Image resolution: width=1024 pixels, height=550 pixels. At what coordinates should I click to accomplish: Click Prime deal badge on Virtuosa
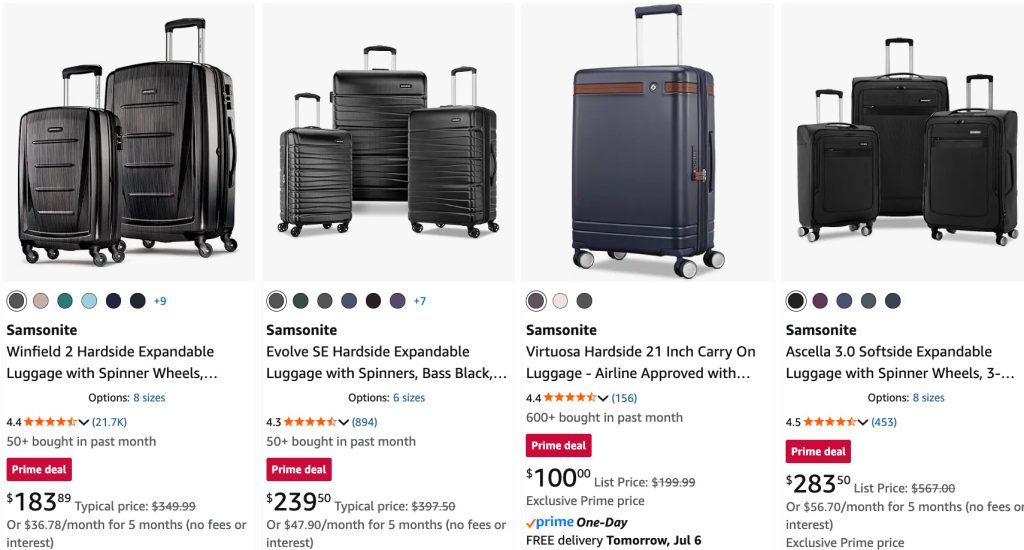[558, 446]
